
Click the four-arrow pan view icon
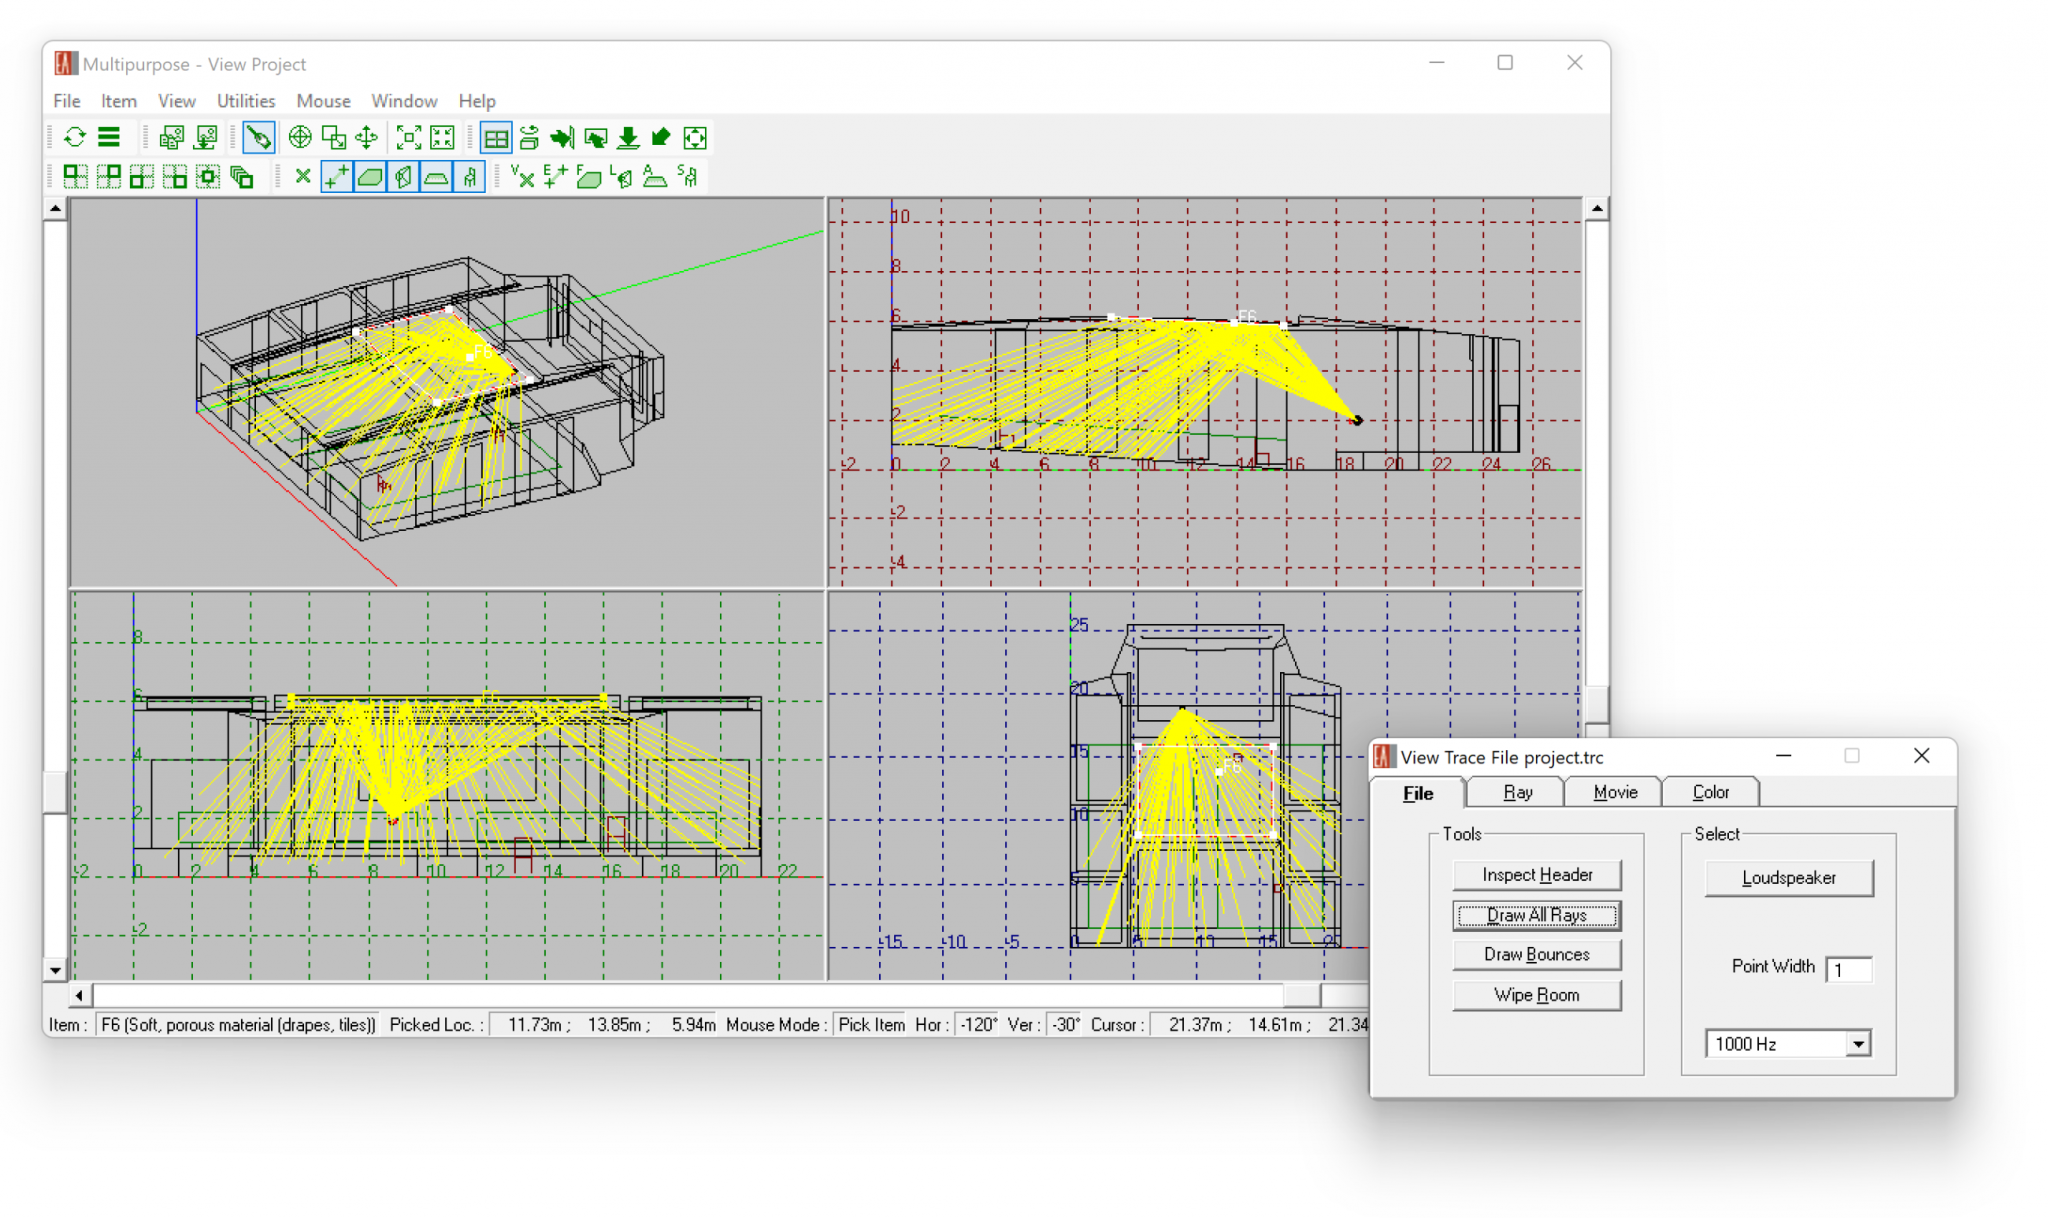coord(367,138)
